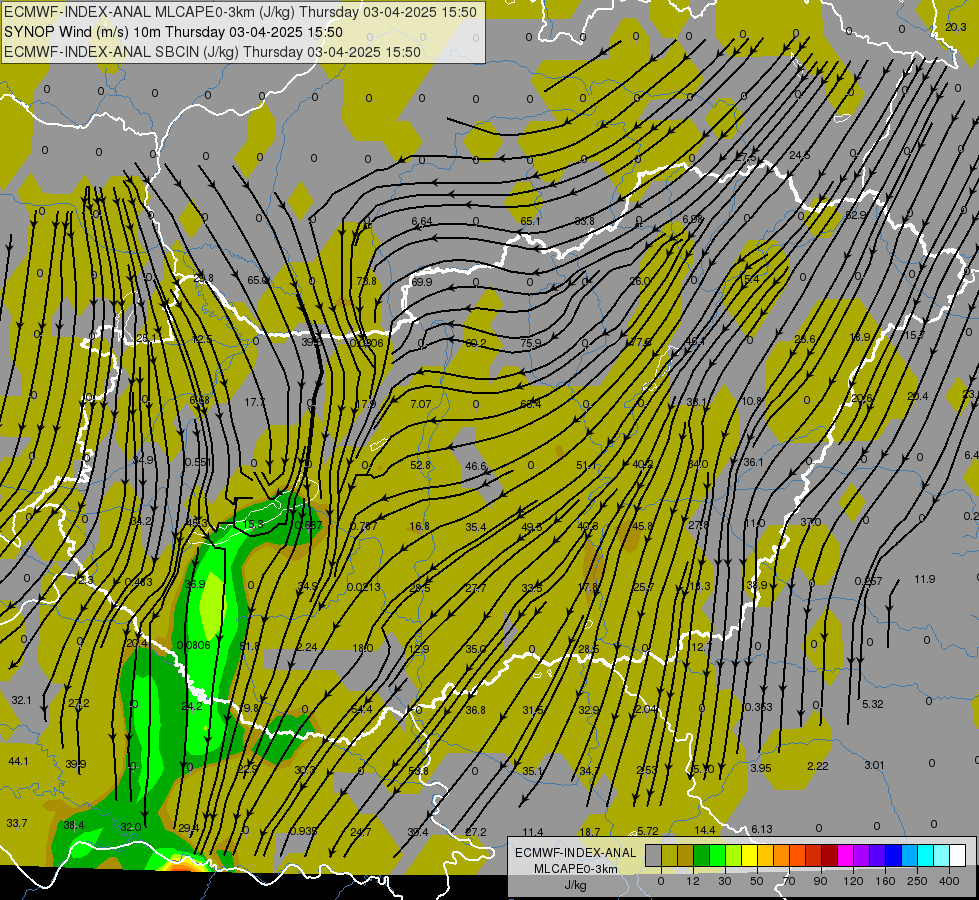The image size is (979, 900).
Task: Click the header line 'ECMWF-INDEX-ANAL SBCIN (J/kg)'
Action: coord(121,52)
